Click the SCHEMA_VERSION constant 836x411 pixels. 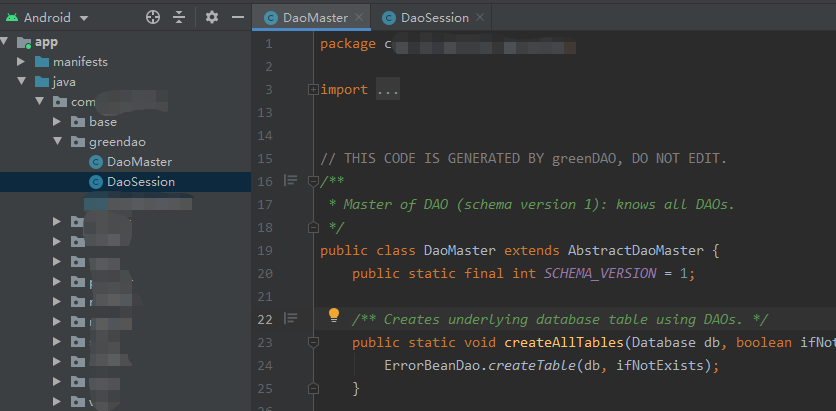600,273
